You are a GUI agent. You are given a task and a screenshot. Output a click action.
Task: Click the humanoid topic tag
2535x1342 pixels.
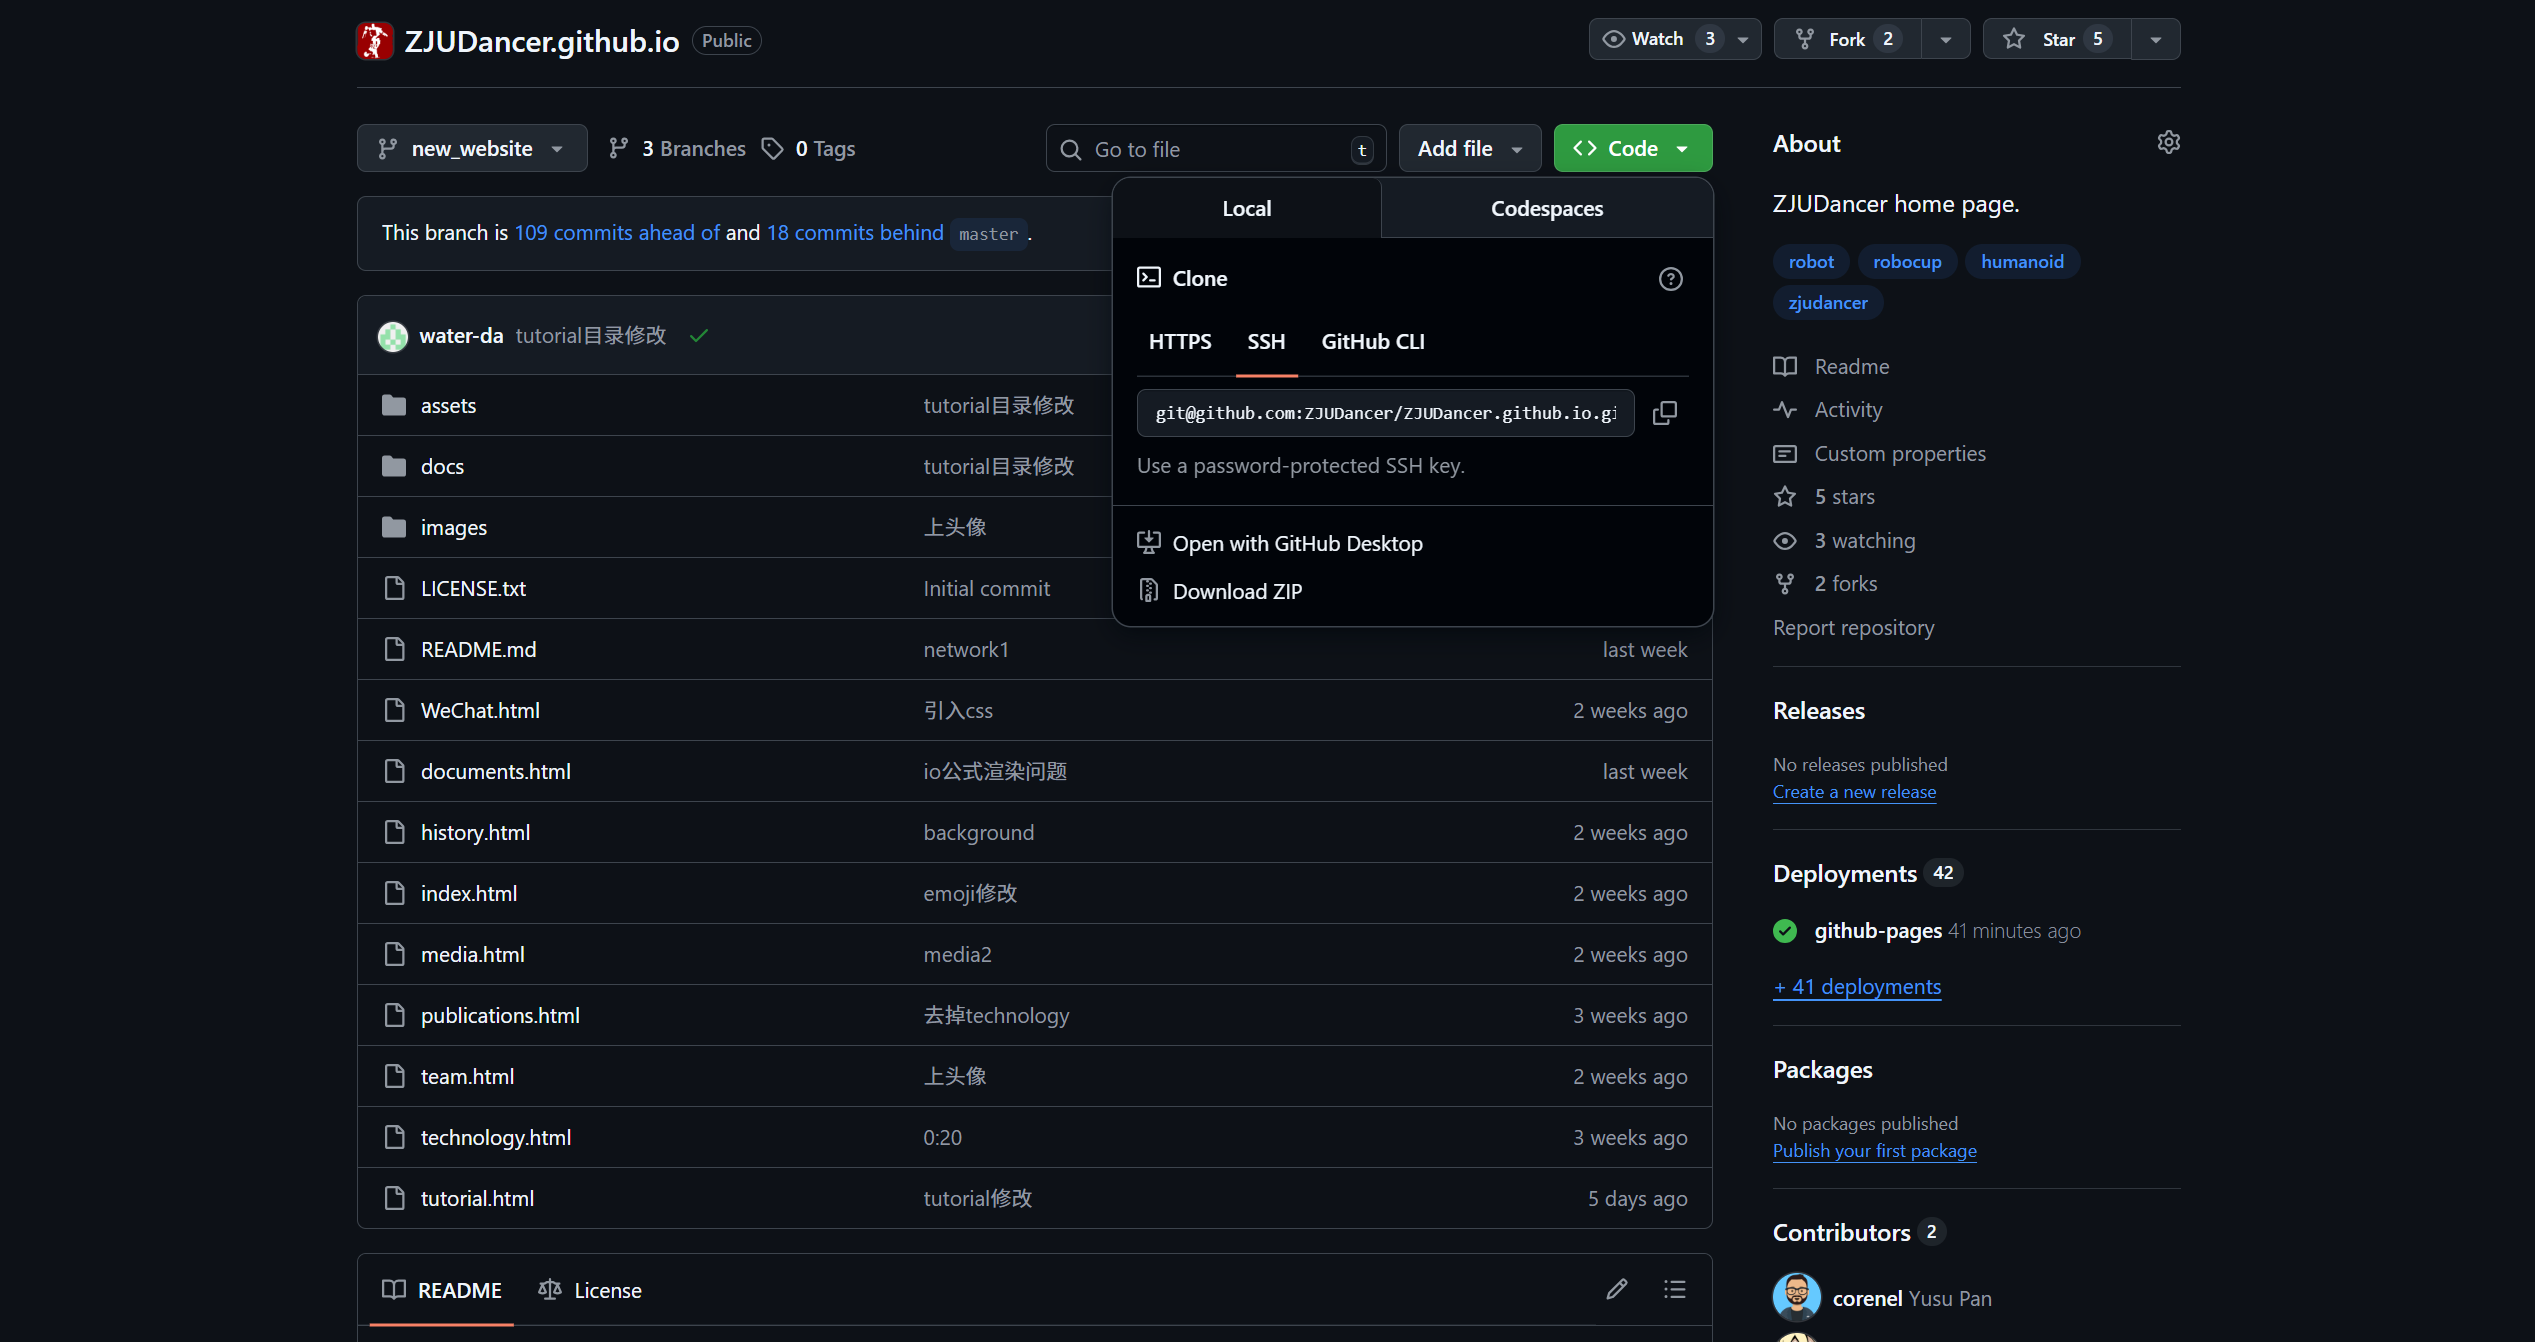[2022, 261]
